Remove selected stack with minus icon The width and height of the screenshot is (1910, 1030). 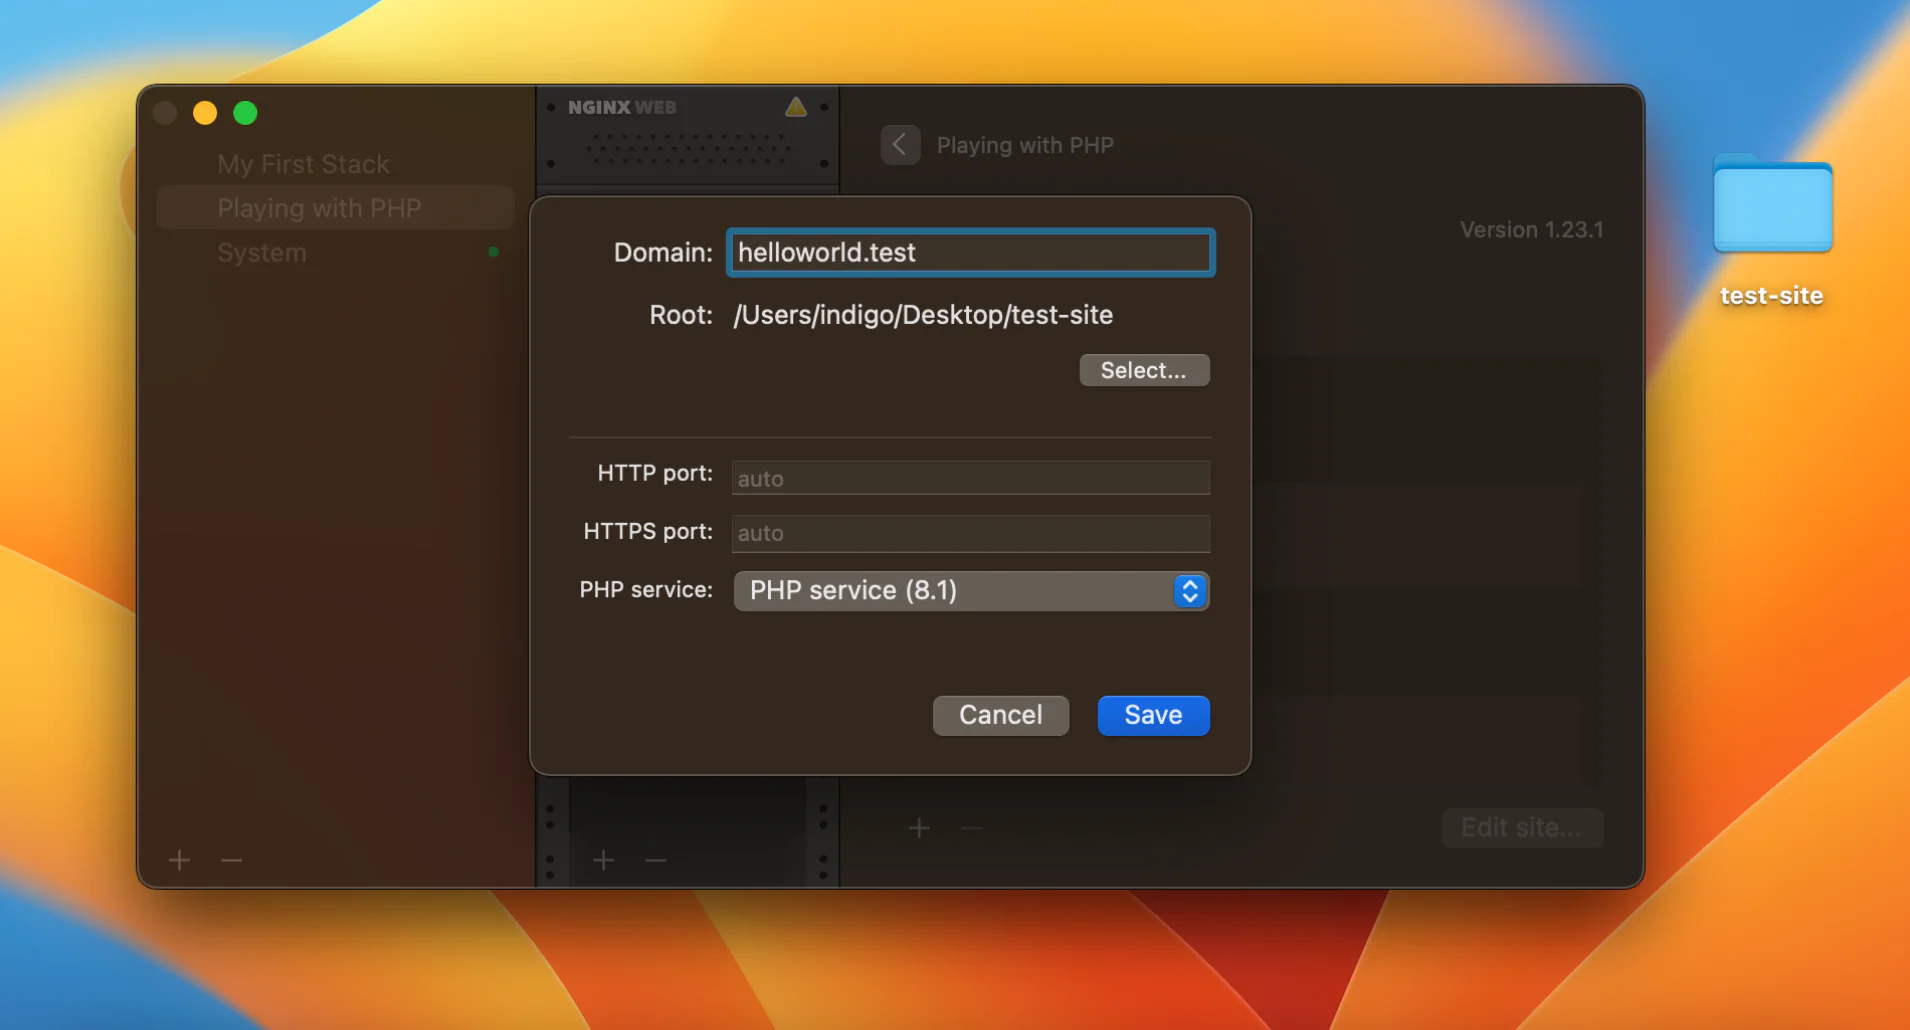(x=232, y=860)
